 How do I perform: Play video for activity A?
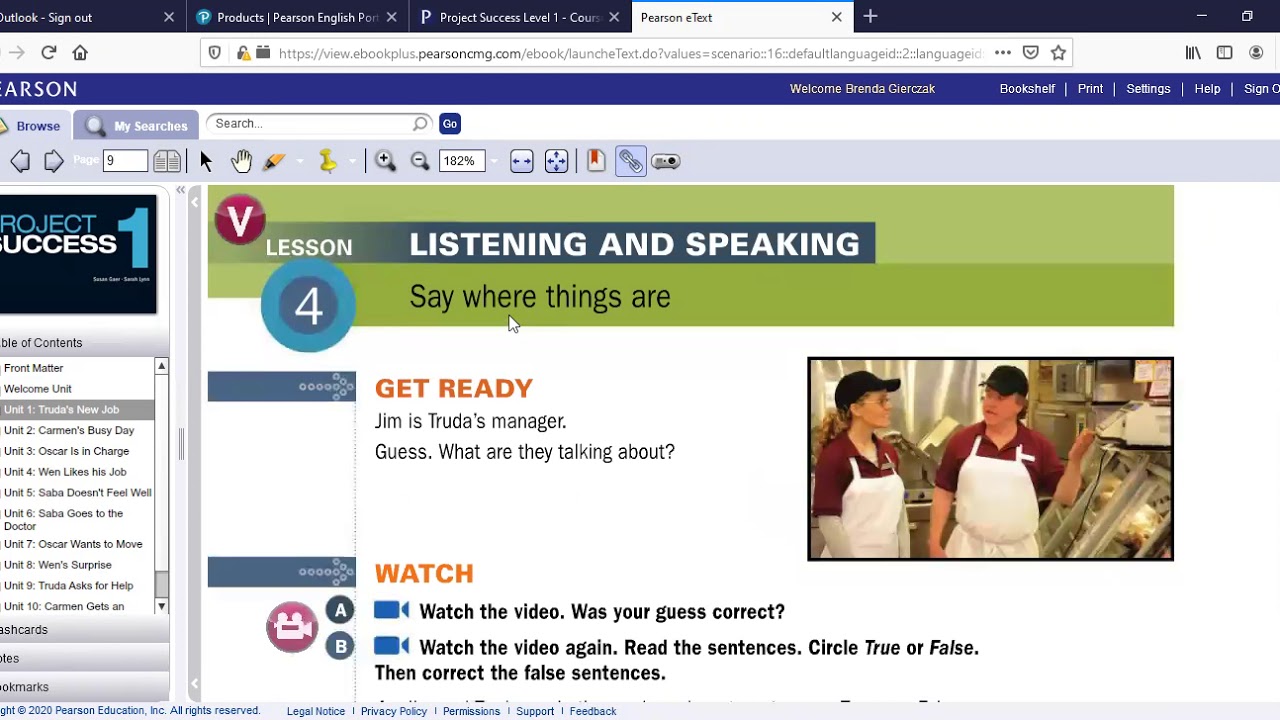(x=392, y=610)
